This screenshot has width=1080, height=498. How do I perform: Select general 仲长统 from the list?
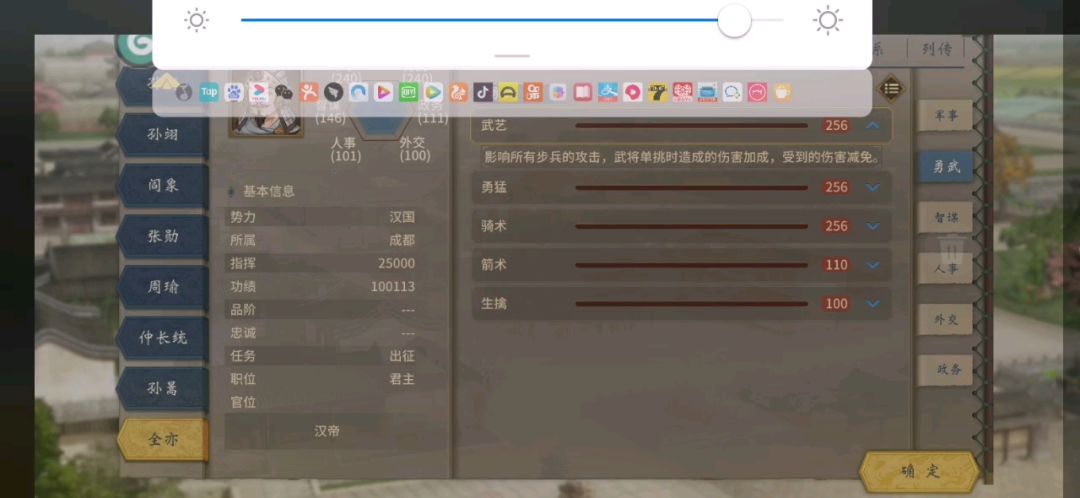[x=163, y=338]
